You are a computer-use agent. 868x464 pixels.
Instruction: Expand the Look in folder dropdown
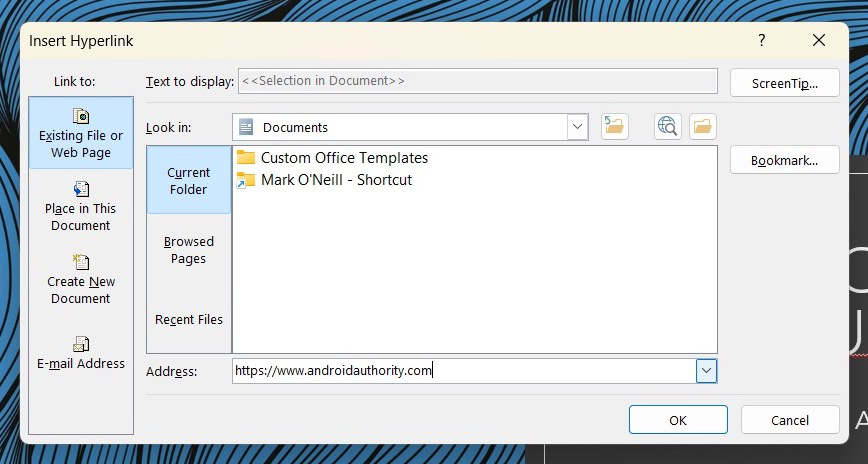[577, 127]
